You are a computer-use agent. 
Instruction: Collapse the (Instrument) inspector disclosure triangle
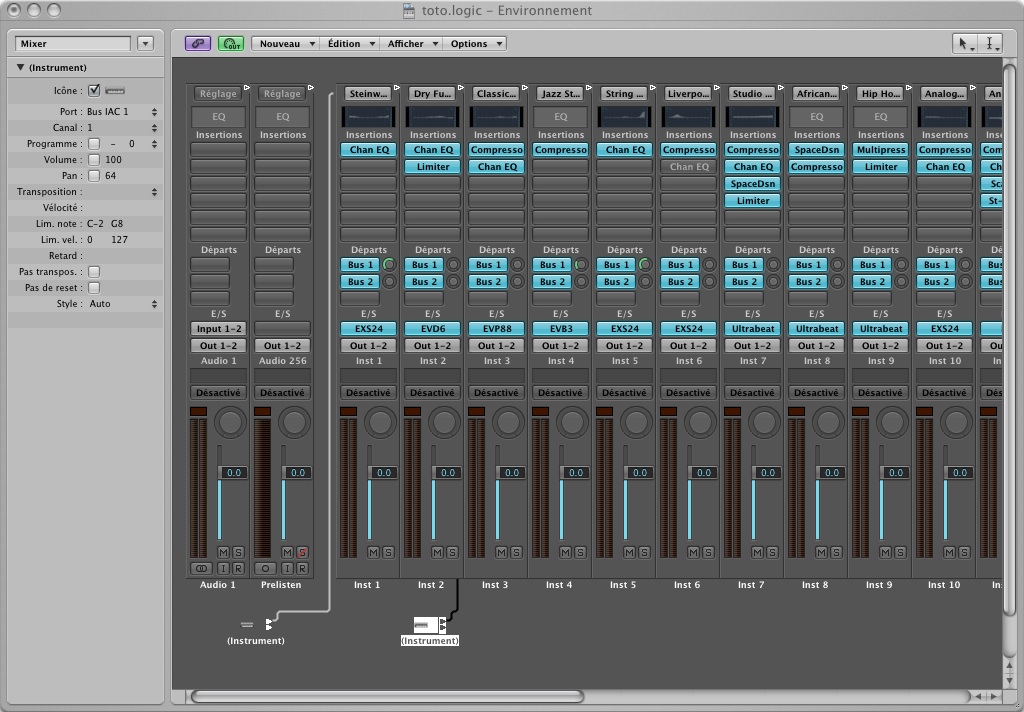pos(20,68)
